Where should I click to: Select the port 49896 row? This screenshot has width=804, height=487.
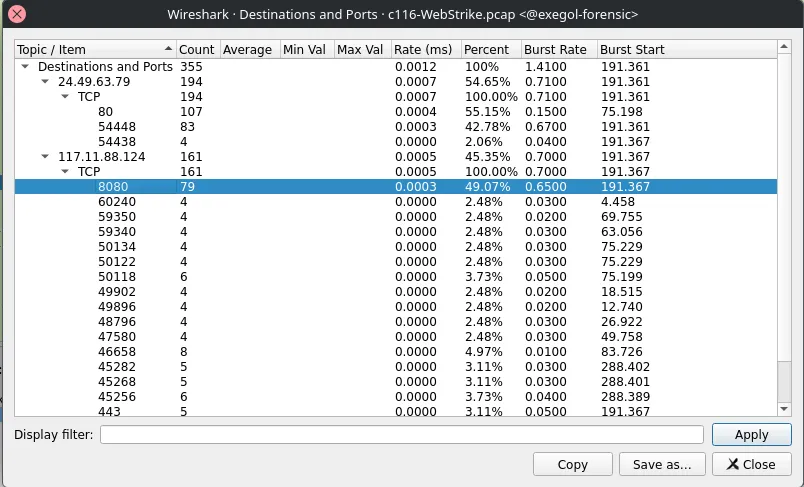(x=396, y=307)
